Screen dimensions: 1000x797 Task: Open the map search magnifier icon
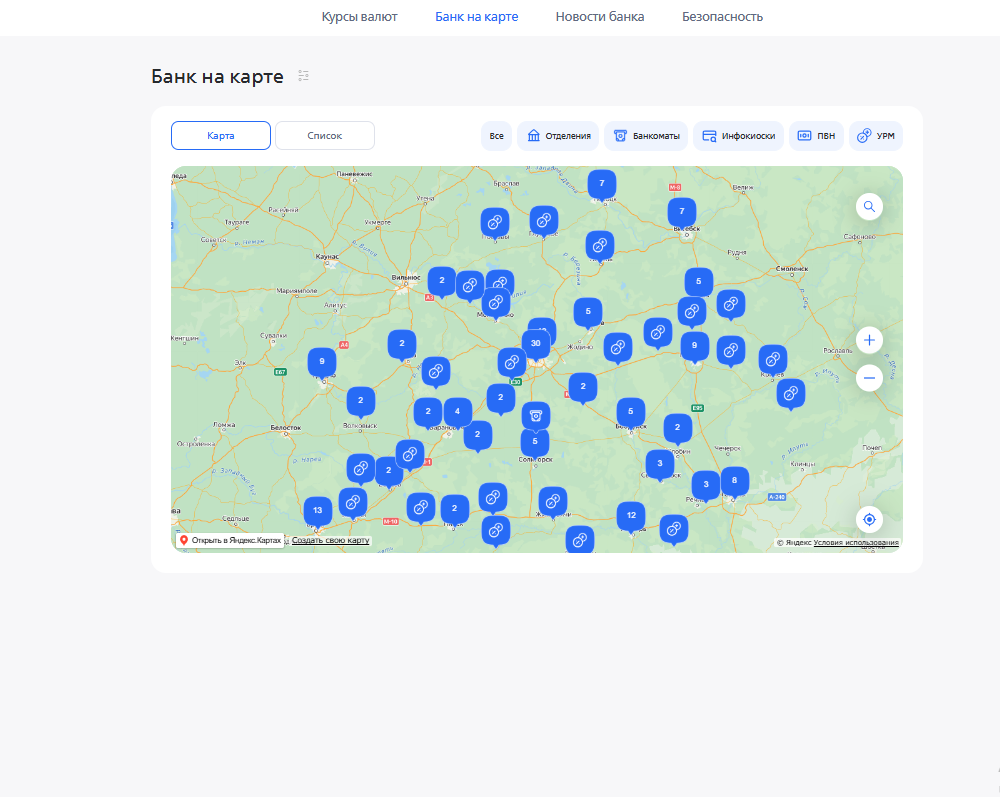click(x=869, y=206)
